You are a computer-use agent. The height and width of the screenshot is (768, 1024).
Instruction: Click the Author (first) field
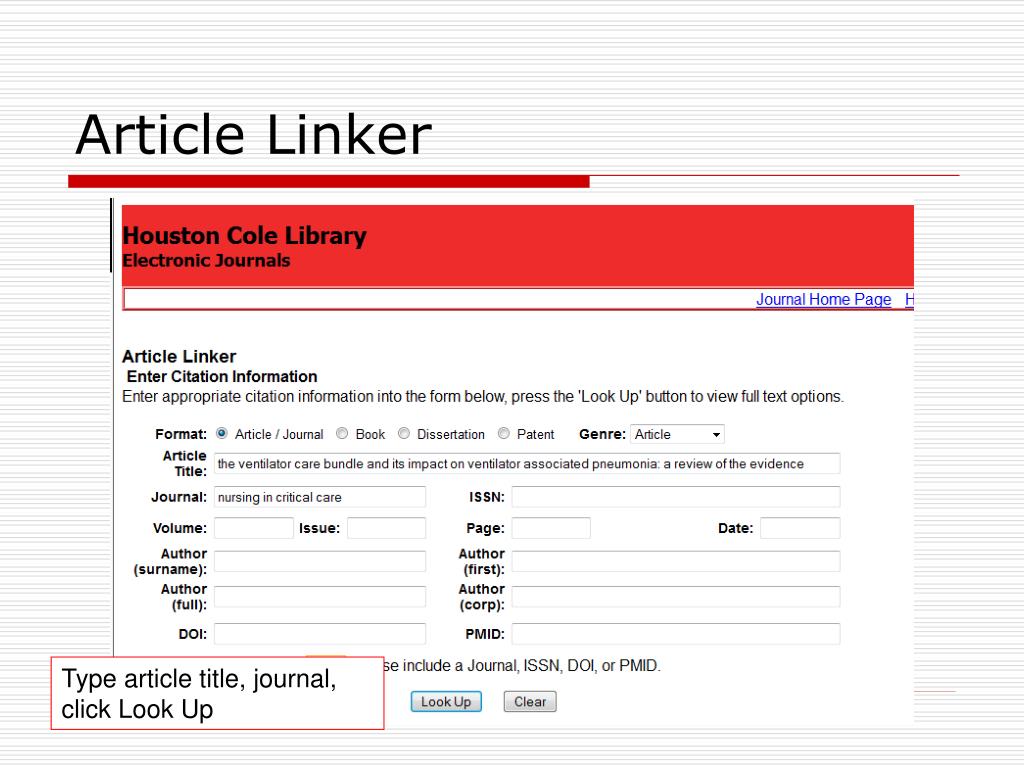point(676,562)
